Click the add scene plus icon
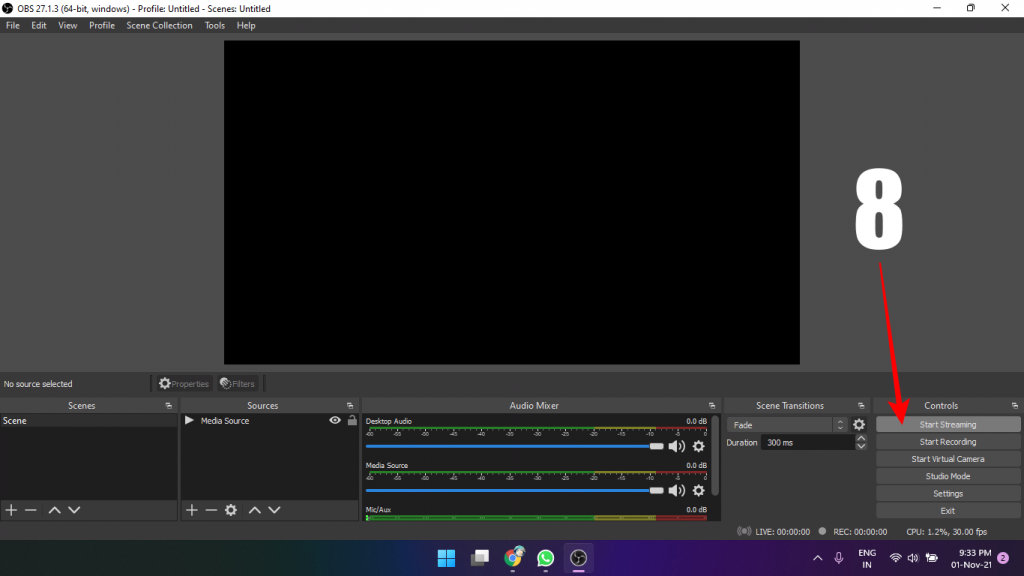Screen dimensions: 1024x576 pyautogui.click(x=11, y=510)
